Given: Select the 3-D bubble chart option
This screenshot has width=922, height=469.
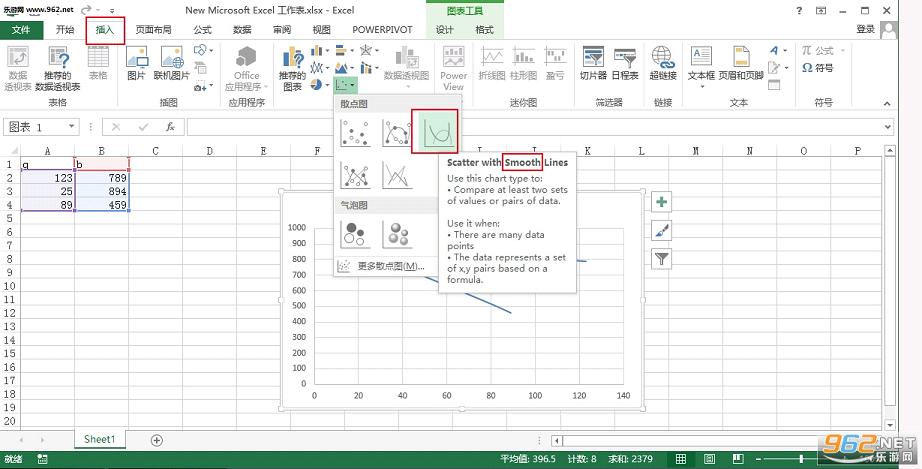Looking at the screenshot, I should (x=397, y=234).
